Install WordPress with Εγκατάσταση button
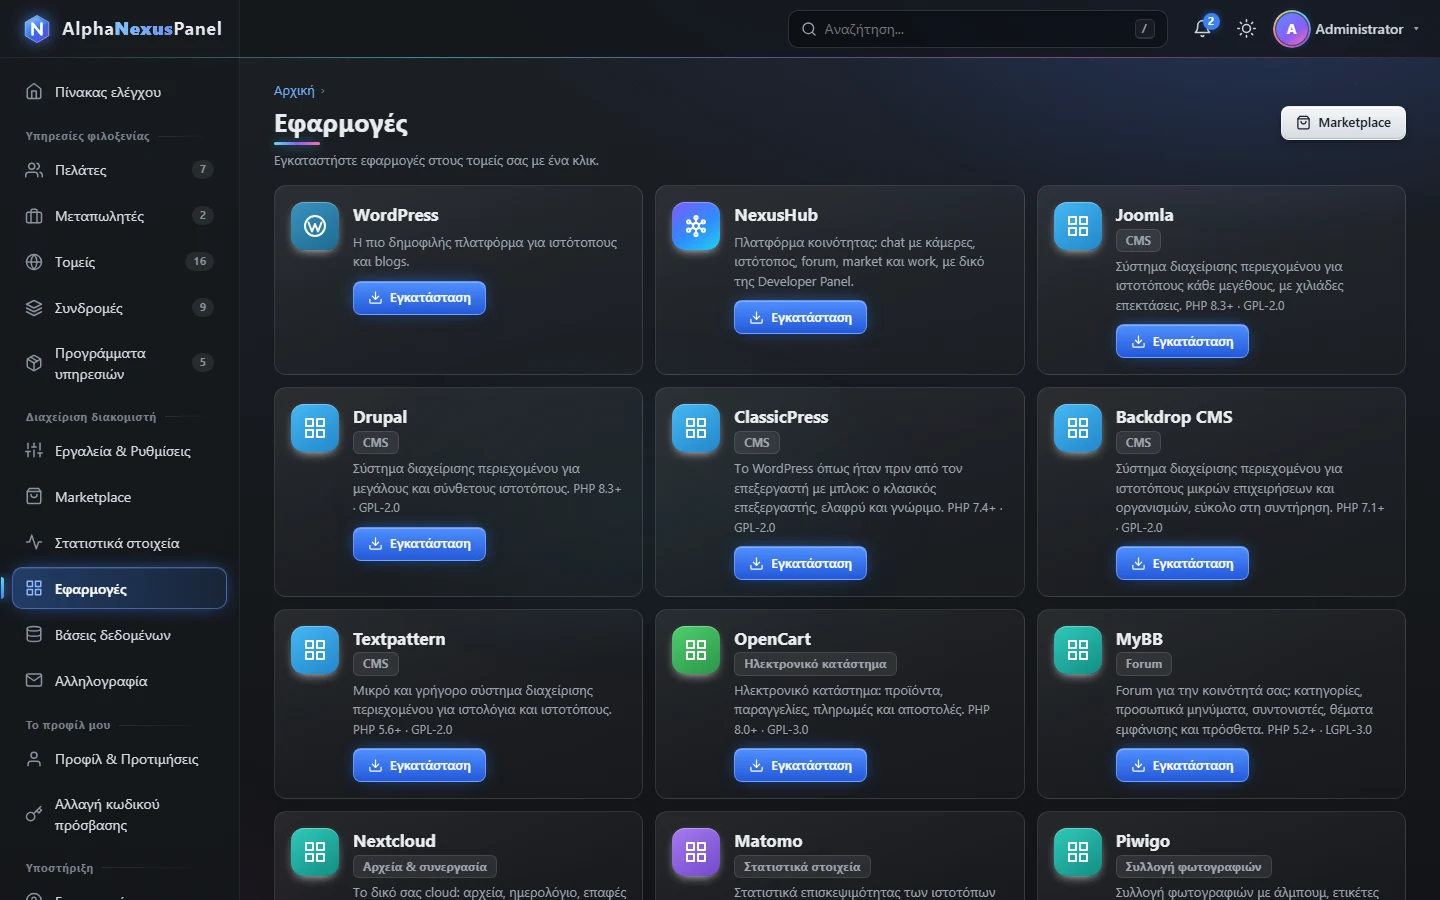Image resolution: width=1440 pixels, height=900 pixels. pyautogui.click(x=419, y=298)
